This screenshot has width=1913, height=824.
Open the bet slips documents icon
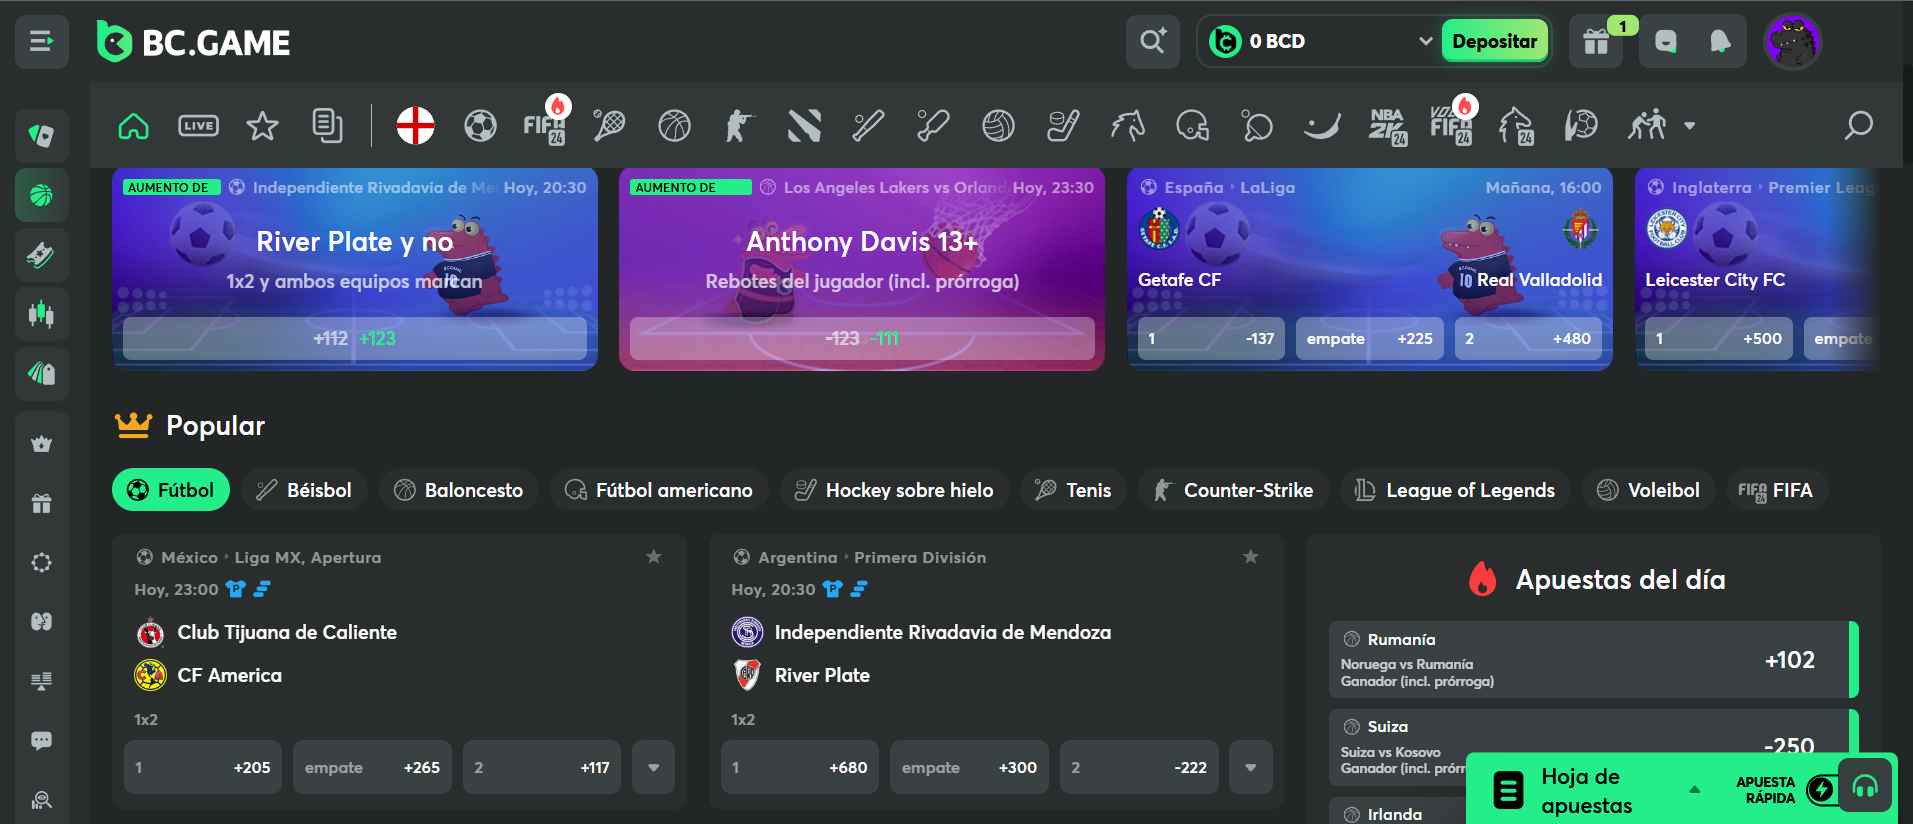pyautogui.click(x=327, y=126)
